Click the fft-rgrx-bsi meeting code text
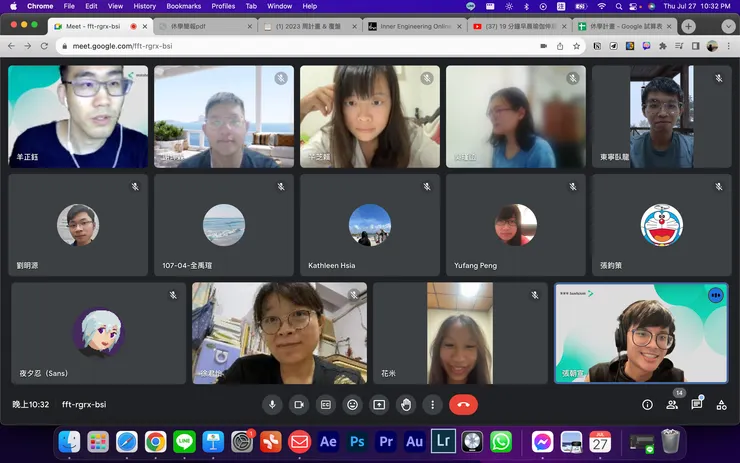This screenshot has width=740, height=463. pos(84,404)
